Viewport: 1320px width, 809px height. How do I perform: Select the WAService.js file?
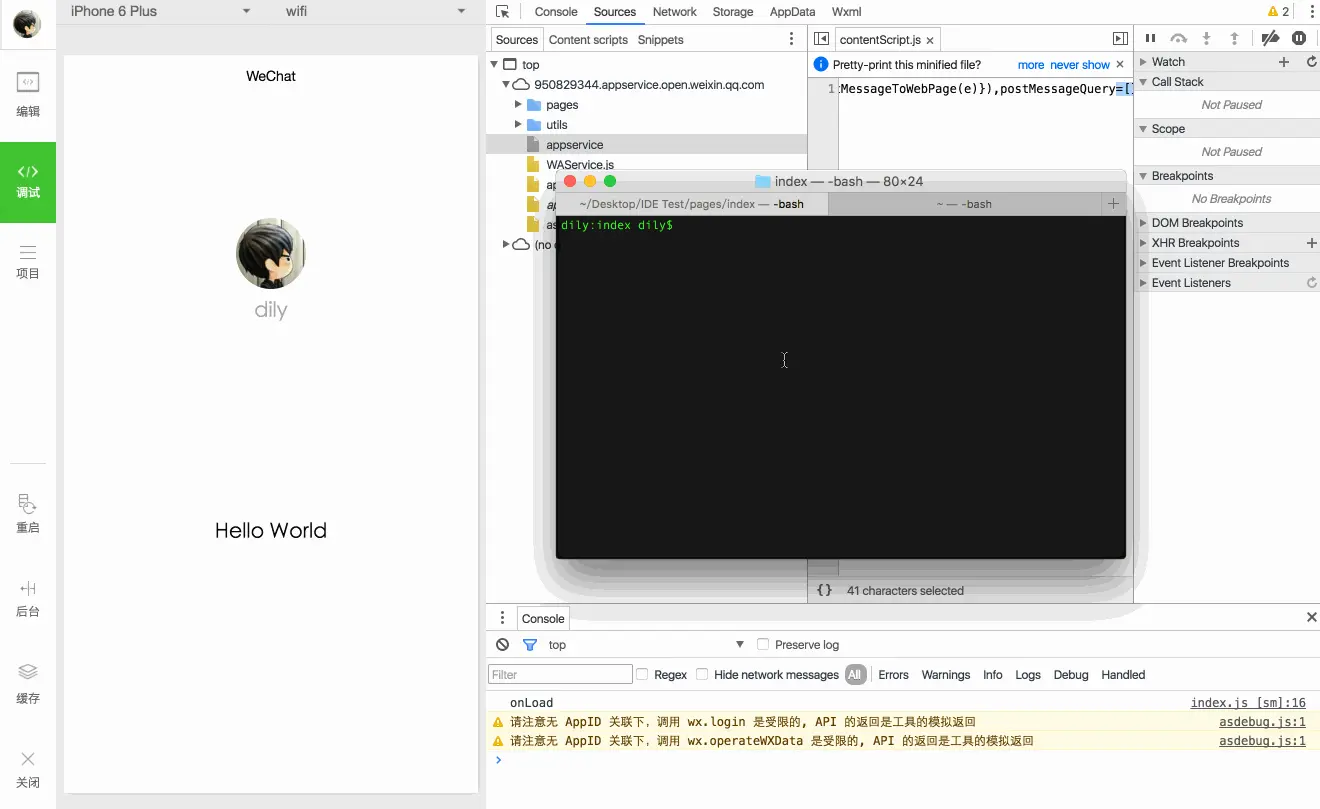(x=580, y=165)
